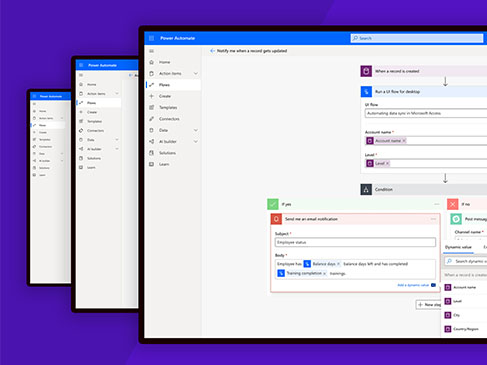Click the Learn icon in the front window
Image resolution: width=487 pixels, height=365 pixels.
(151, 164)
